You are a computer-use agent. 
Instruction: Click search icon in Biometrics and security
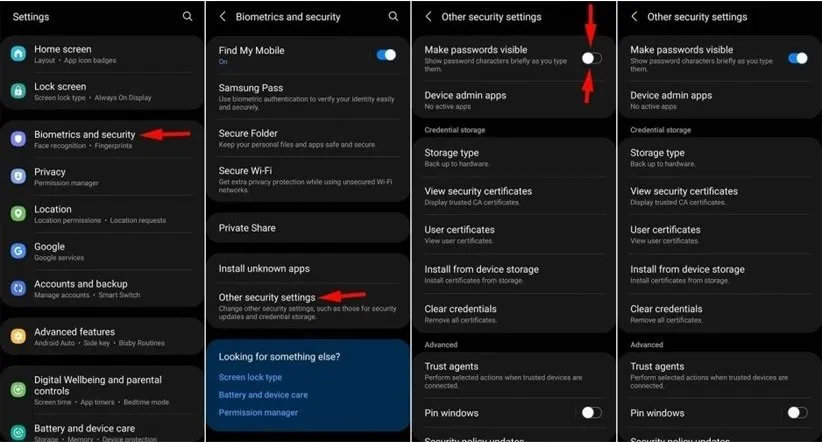coord(393,16)
